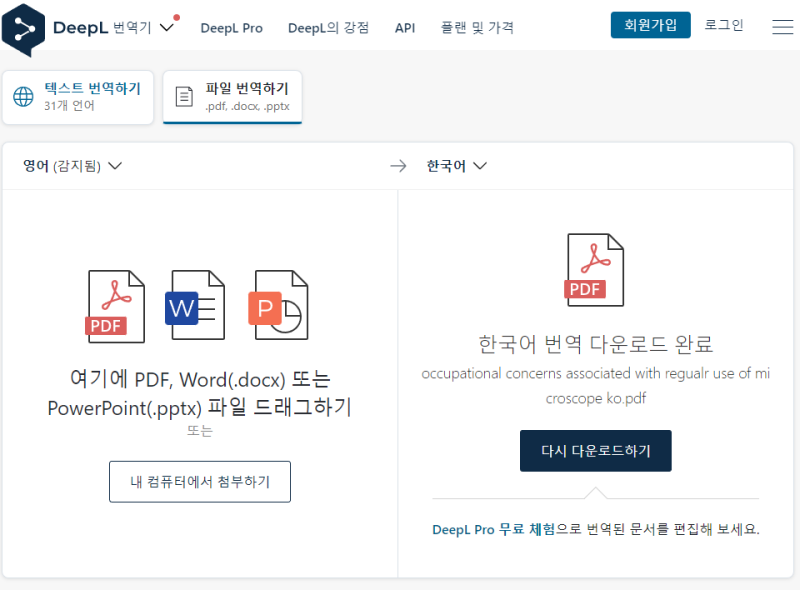Open the API menu item
Image resolution: width=800 pixels, height=590 pixels.
tap(405, 28)
